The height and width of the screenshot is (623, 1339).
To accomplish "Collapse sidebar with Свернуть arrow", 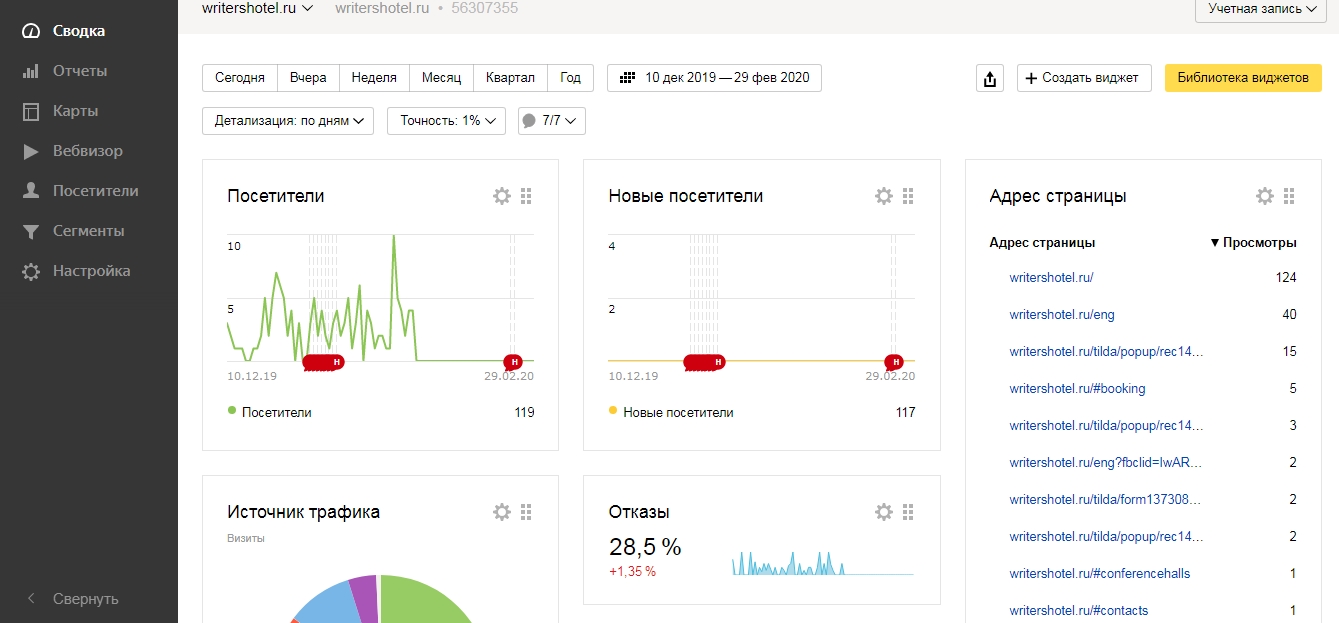I will [31, 599].
